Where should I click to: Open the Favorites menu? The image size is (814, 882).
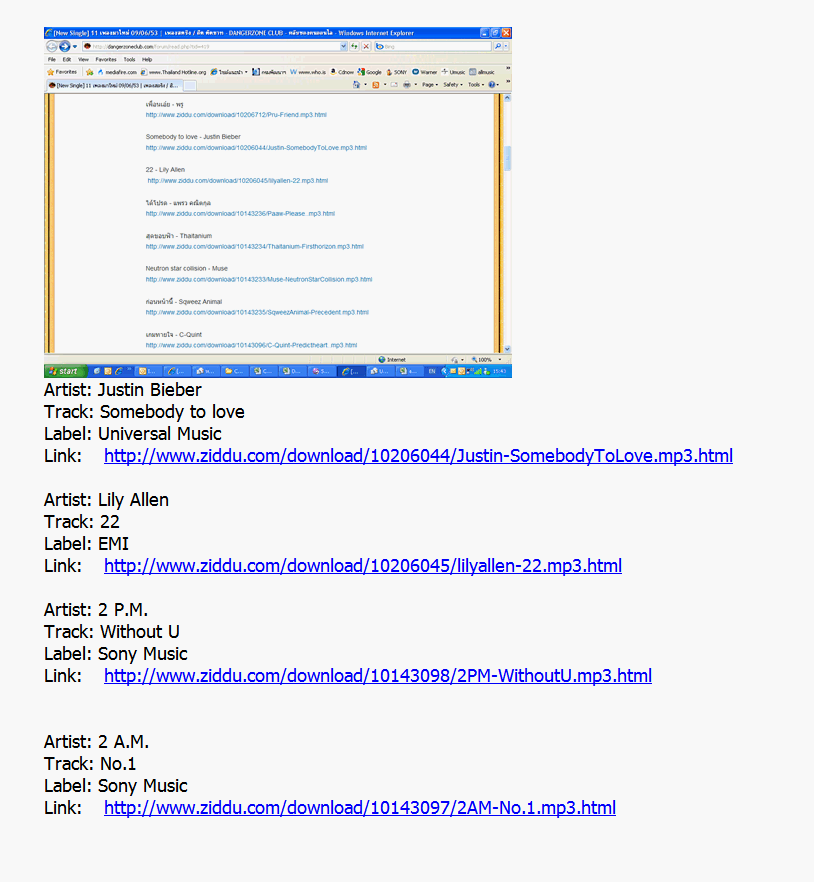[x=106, y=59]
